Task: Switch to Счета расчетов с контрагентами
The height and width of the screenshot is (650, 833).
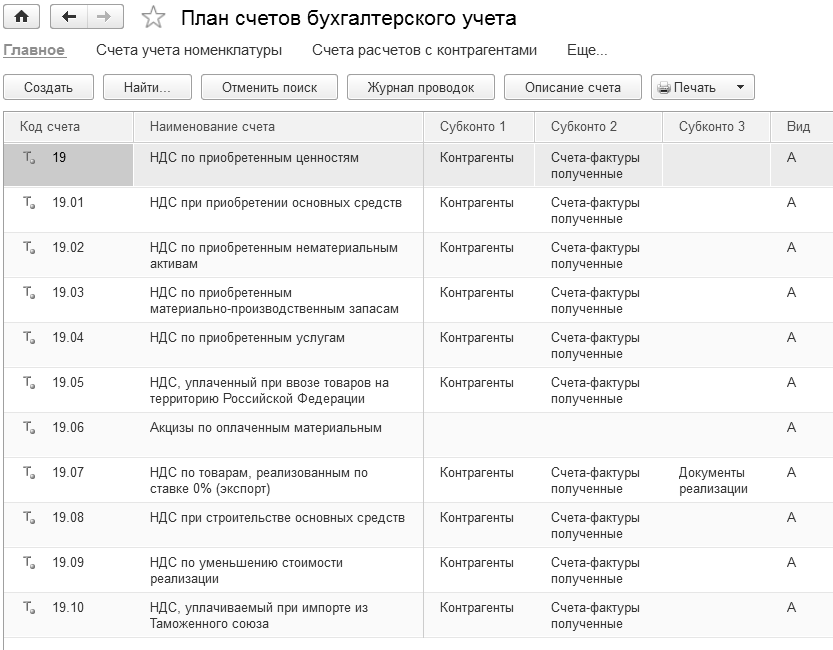Action: click(424, 50)
